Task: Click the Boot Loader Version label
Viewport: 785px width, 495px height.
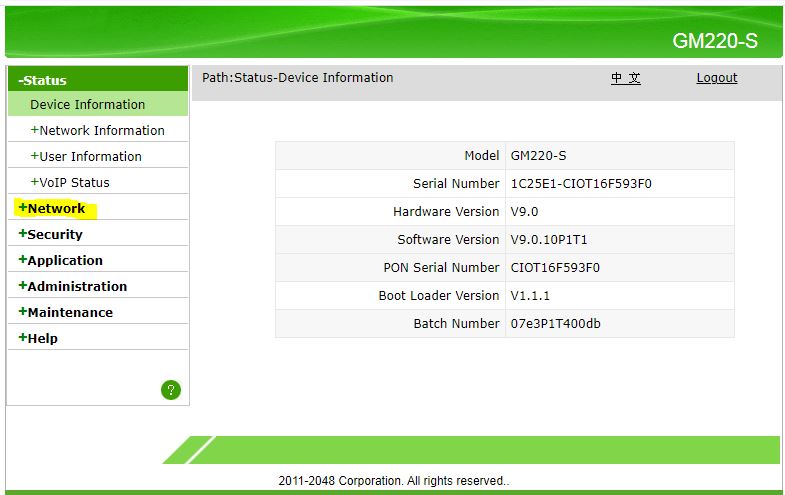Action: pos(439,296)
